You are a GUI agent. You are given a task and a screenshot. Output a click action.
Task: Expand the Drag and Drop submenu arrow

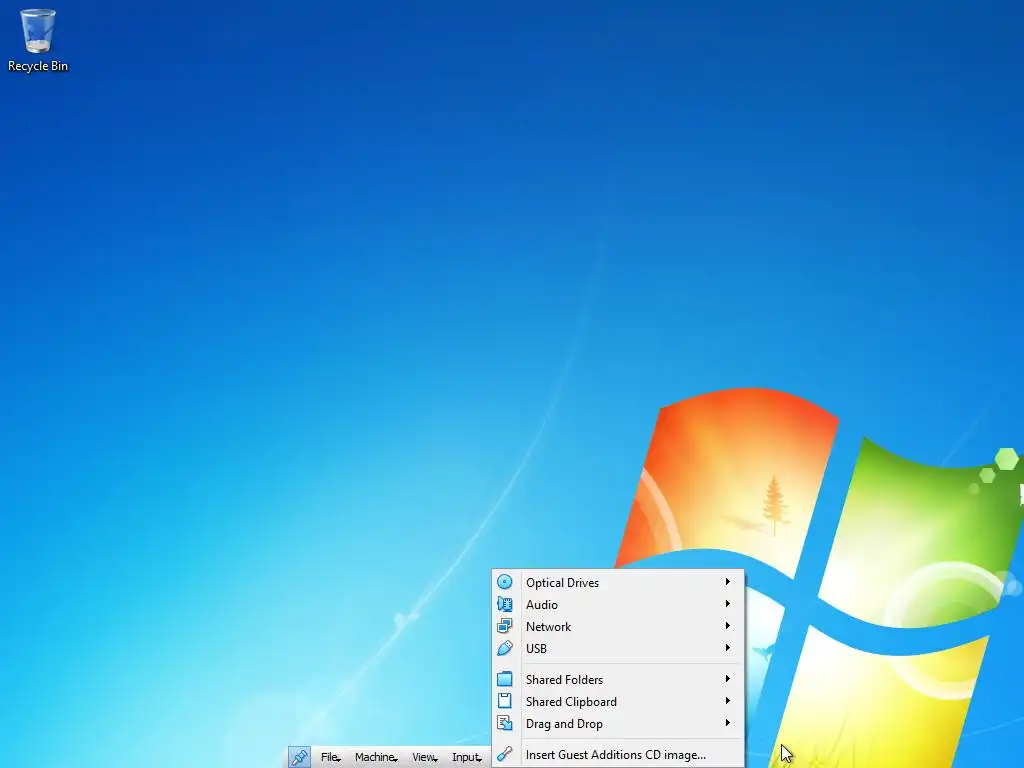tap(728, 723)
